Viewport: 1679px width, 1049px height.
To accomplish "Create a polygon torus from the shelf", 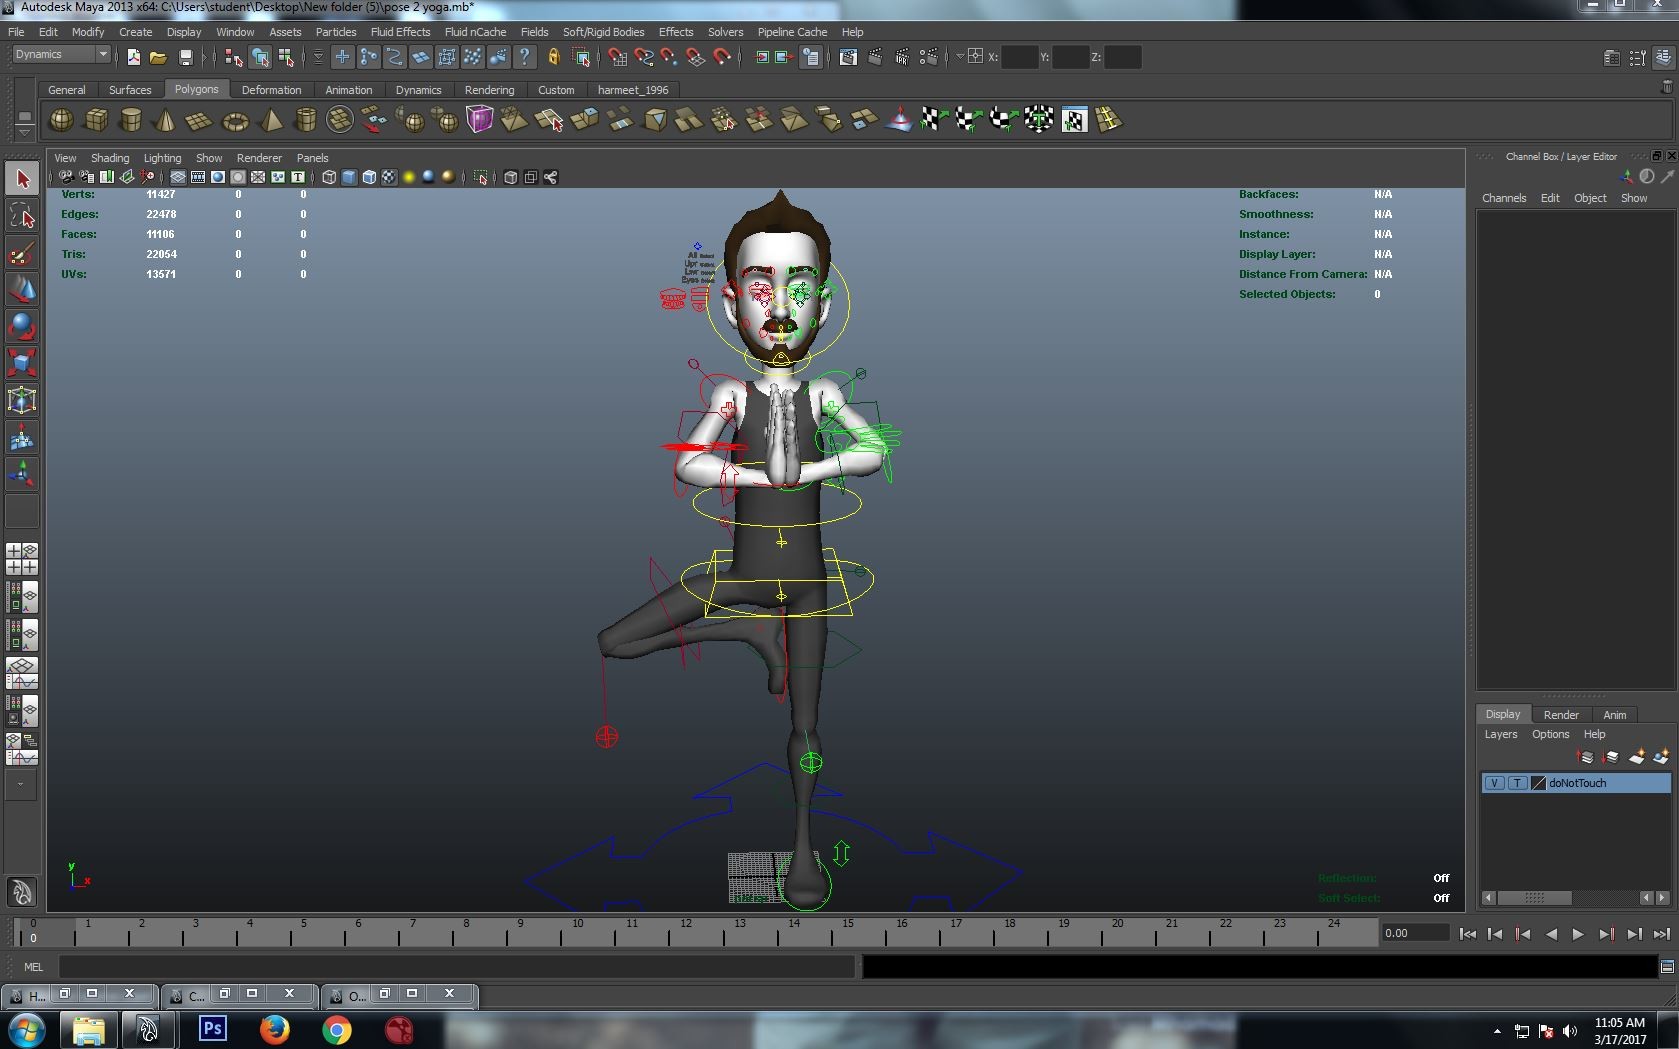I will [235, 121].
